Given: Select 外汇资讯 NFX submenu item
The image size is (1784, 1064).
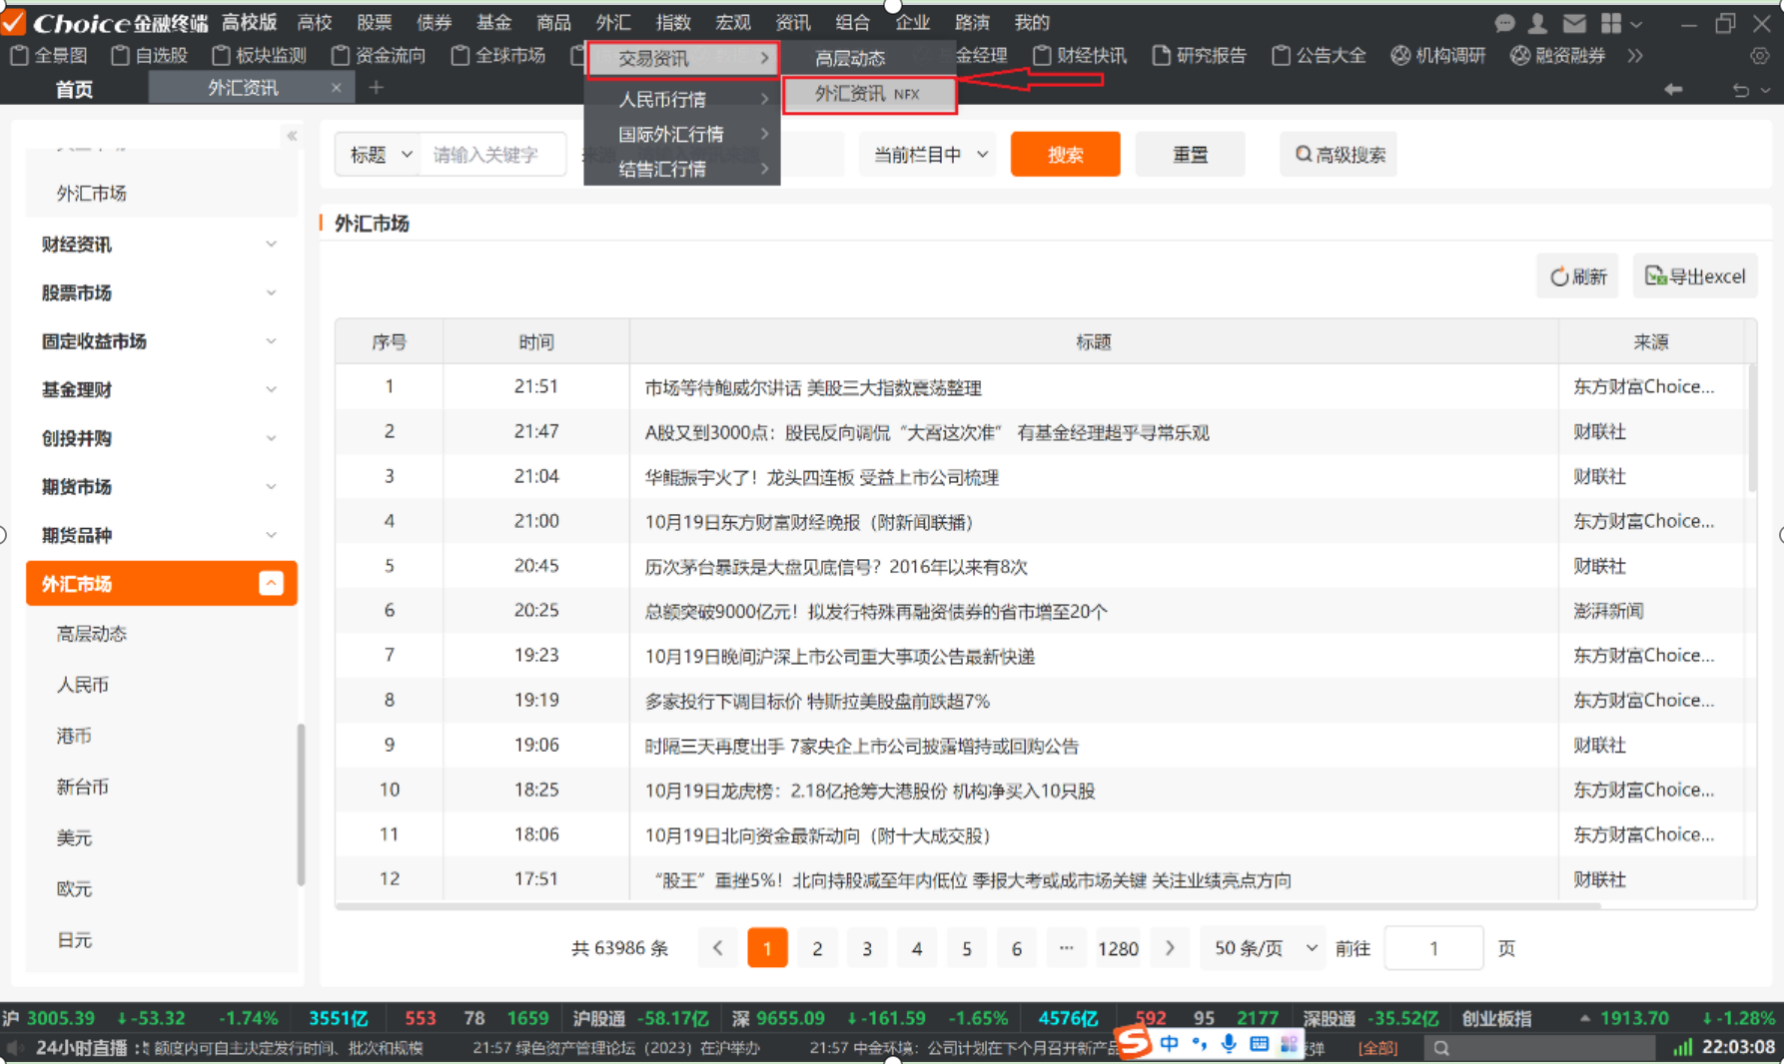Looking at the screenshot, I should pos(868,94).
